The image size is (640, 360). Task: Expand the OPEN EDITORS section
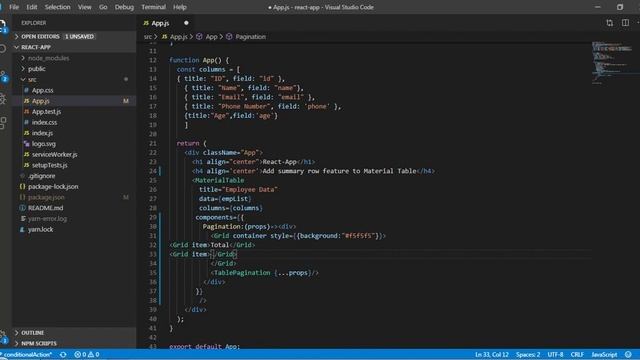point(17,36)
